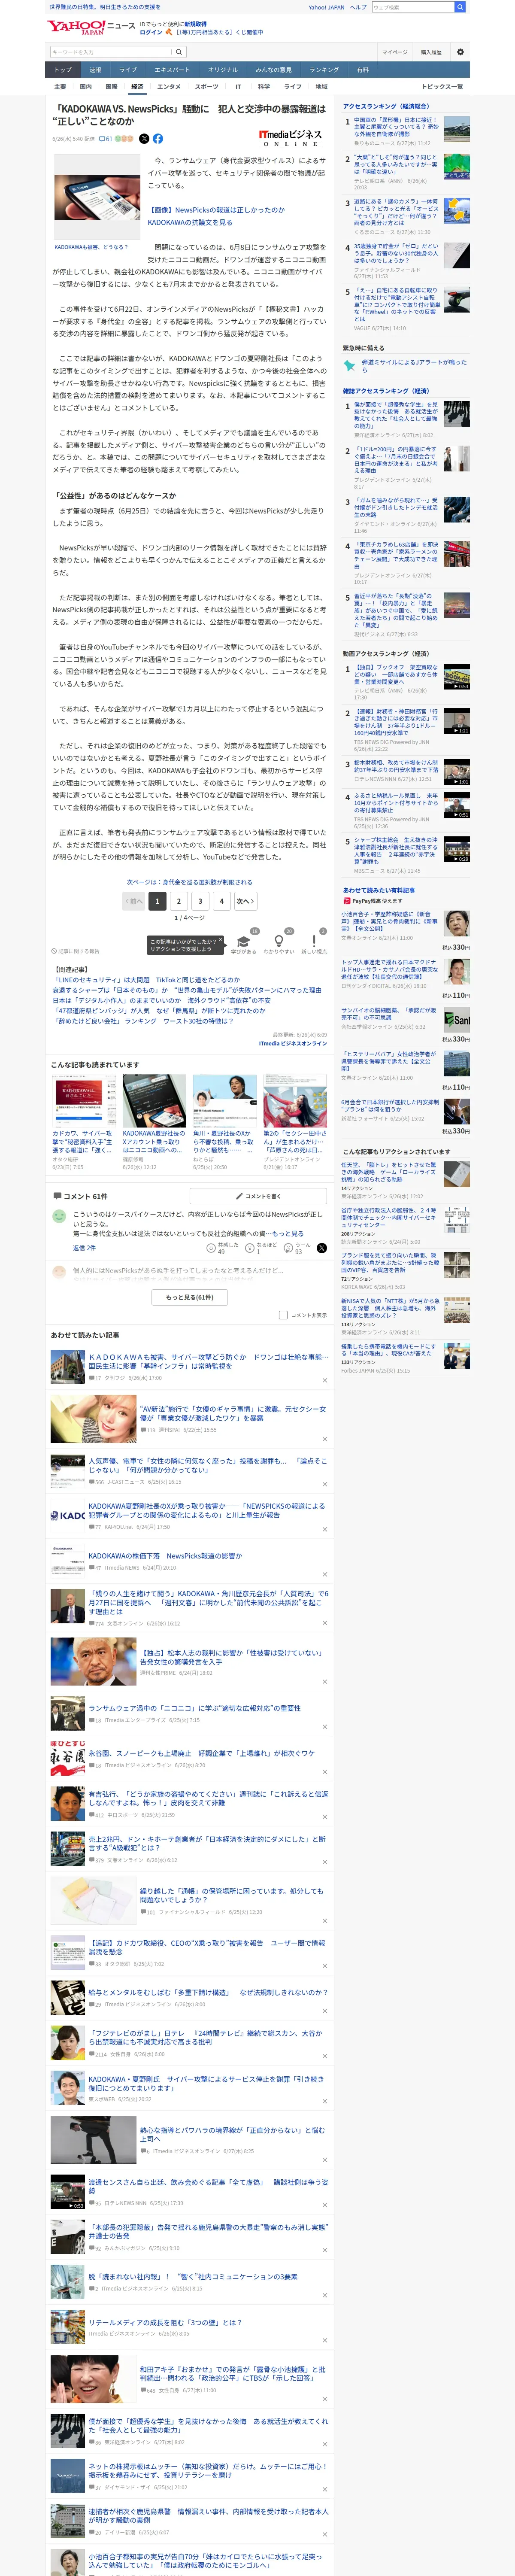Image resolution: width=515 pixels, height=2576 pixels.
Task: Share article on Facebook
Action: point(158,139)
